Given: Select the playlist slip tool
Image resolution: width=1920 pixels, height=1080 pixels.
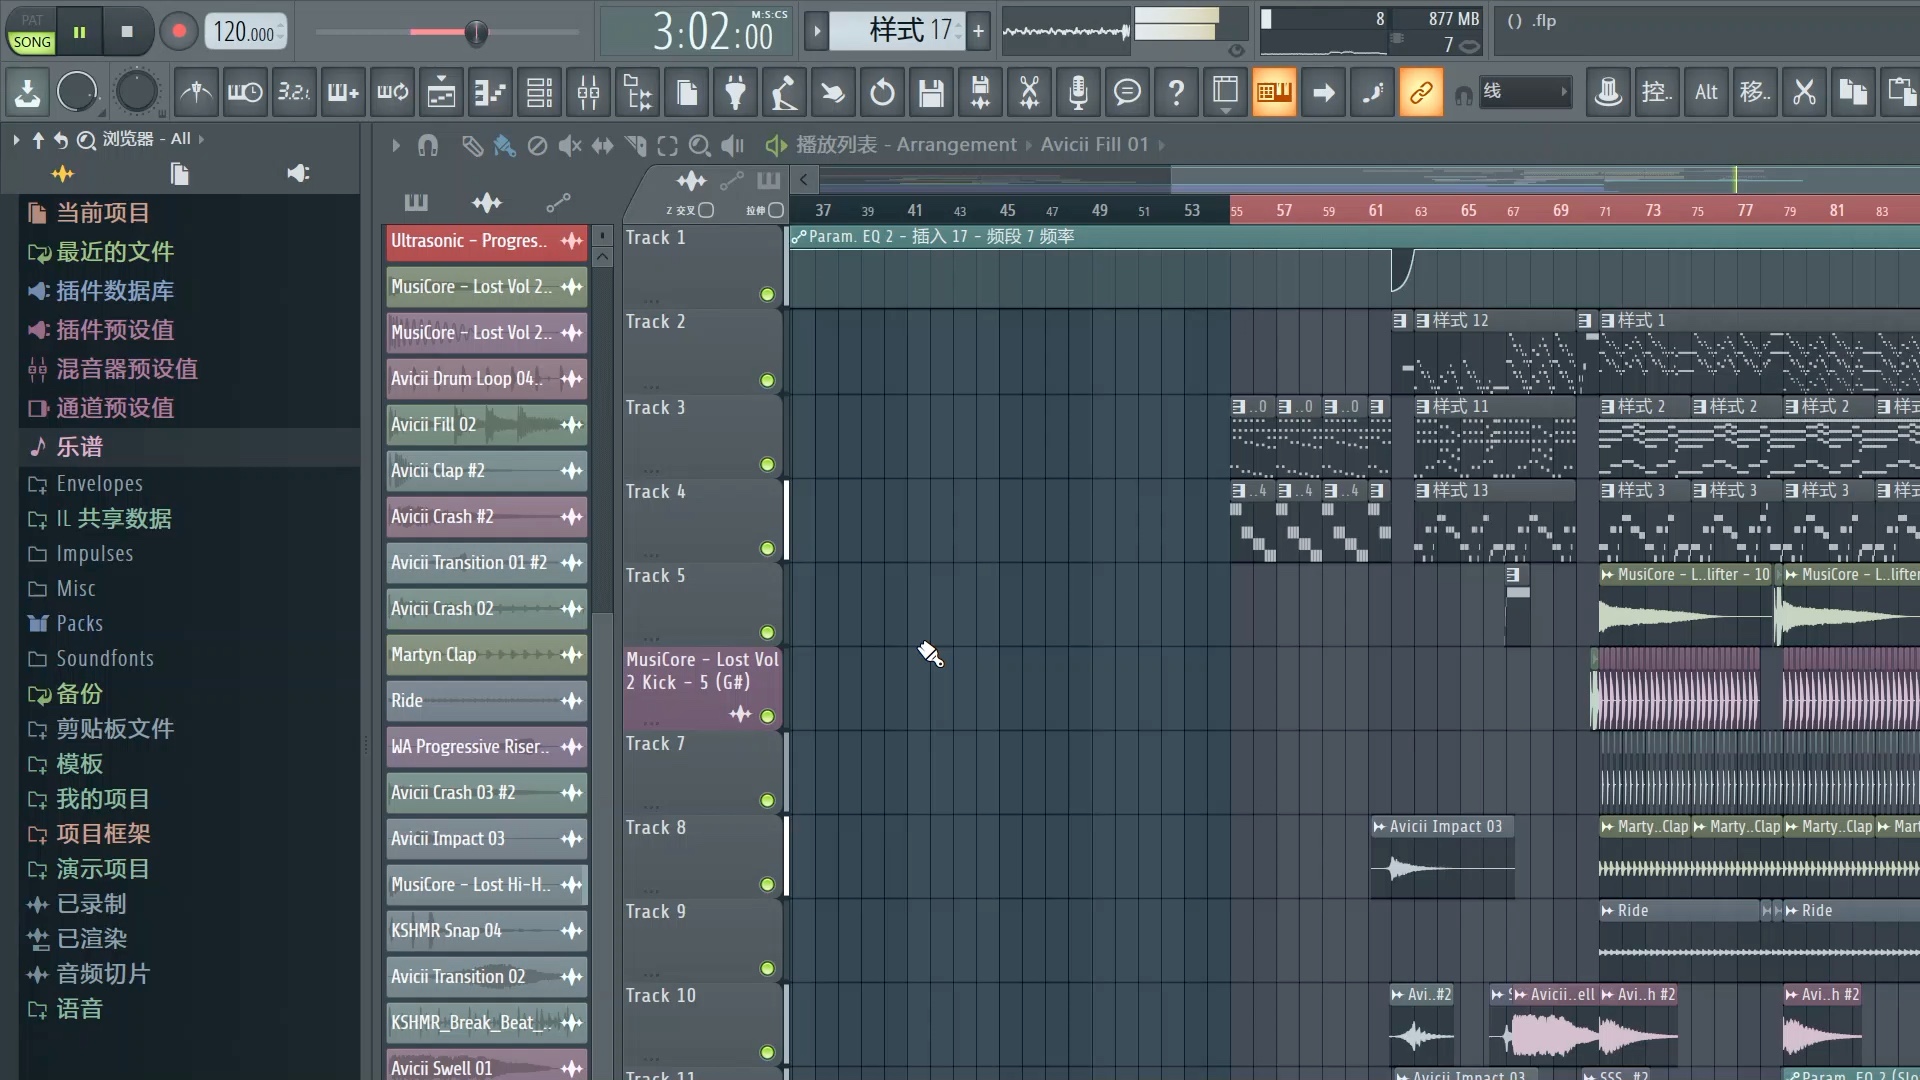Looking at the screenshot, I should pyautogui.click(x=602, y=146).
